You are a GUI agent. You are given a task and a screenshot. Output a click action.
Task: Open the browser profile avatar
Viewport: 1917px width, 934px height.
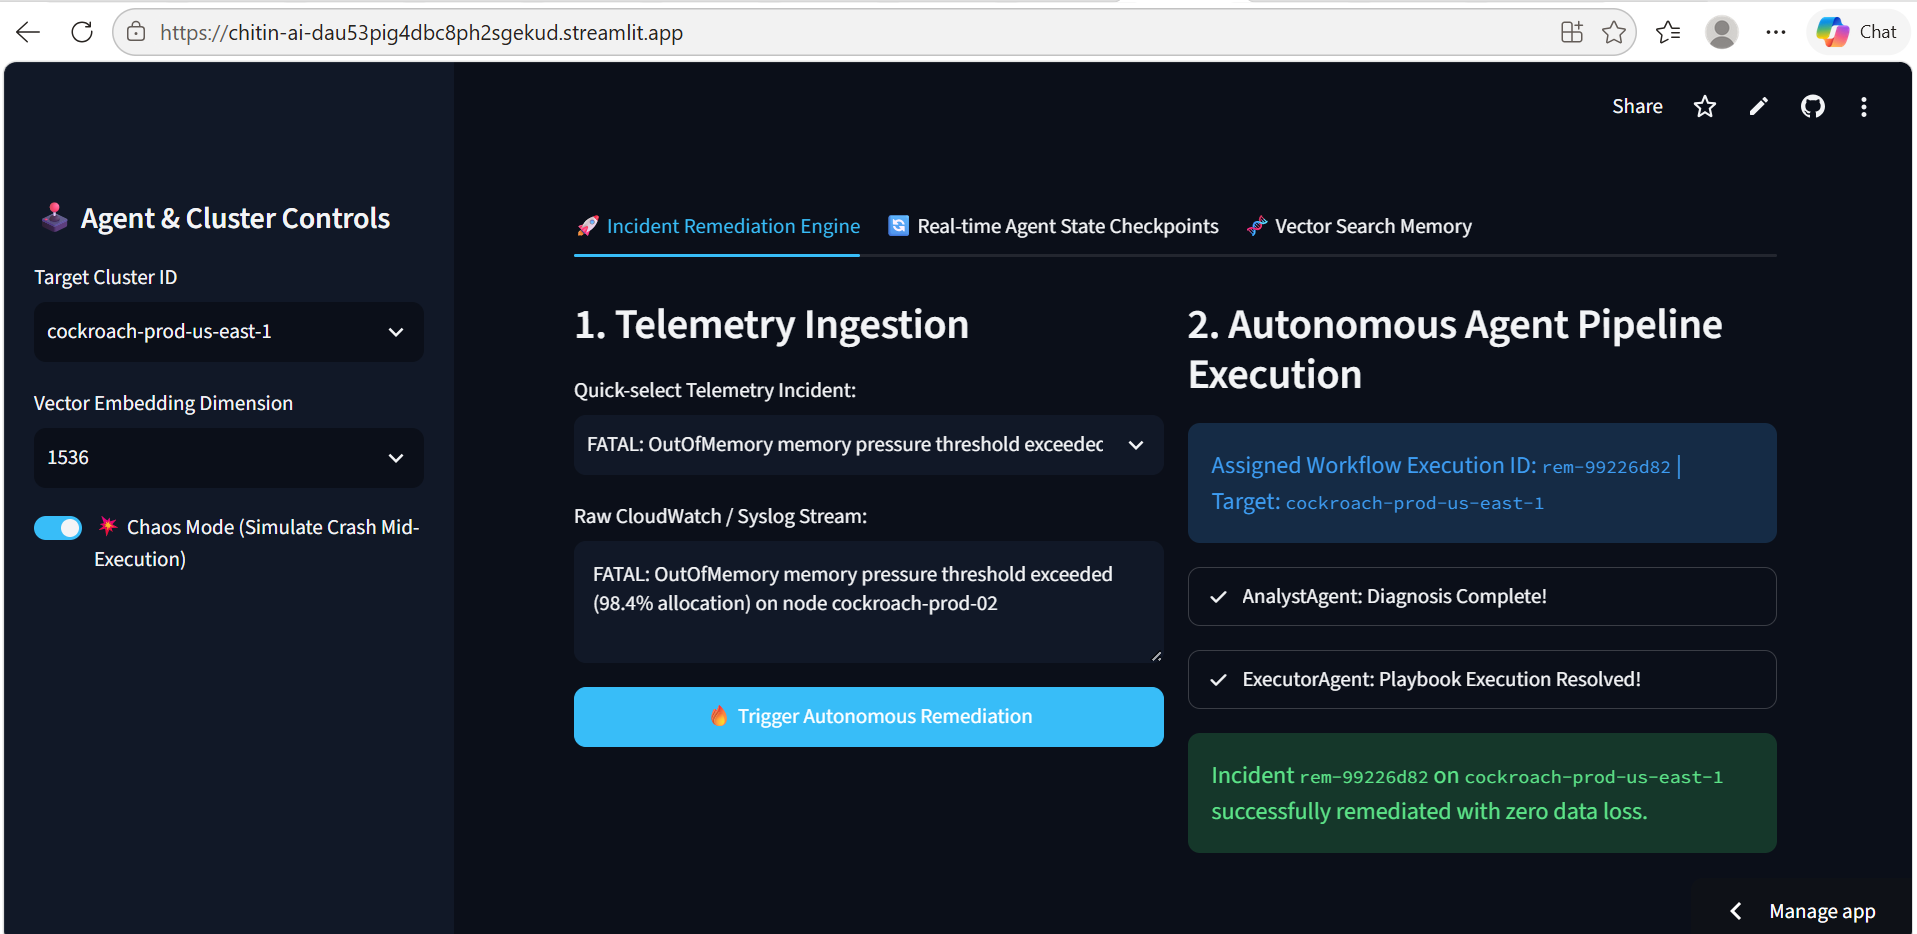1721,32
